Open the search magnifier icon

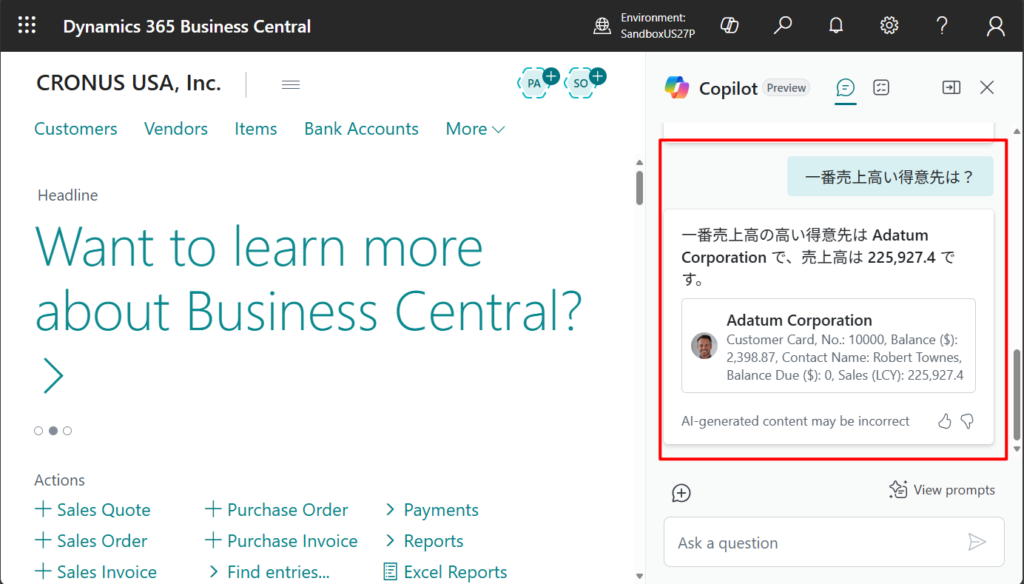[783, 26]
